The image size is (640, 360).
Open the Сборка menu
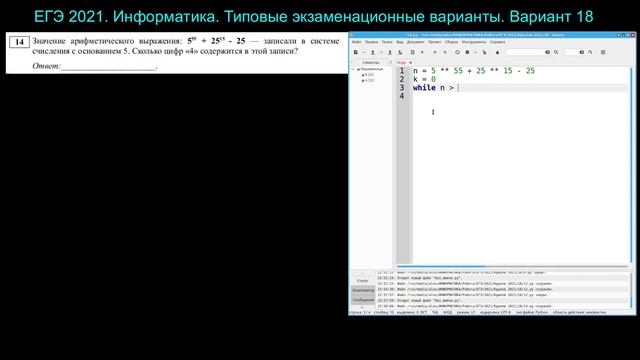click(x=451, y=42)
